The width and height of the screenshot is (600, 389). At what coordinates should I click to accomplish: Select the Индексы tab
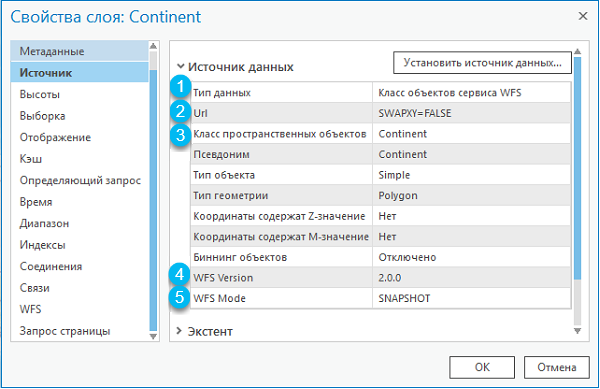tap(80, 245)
